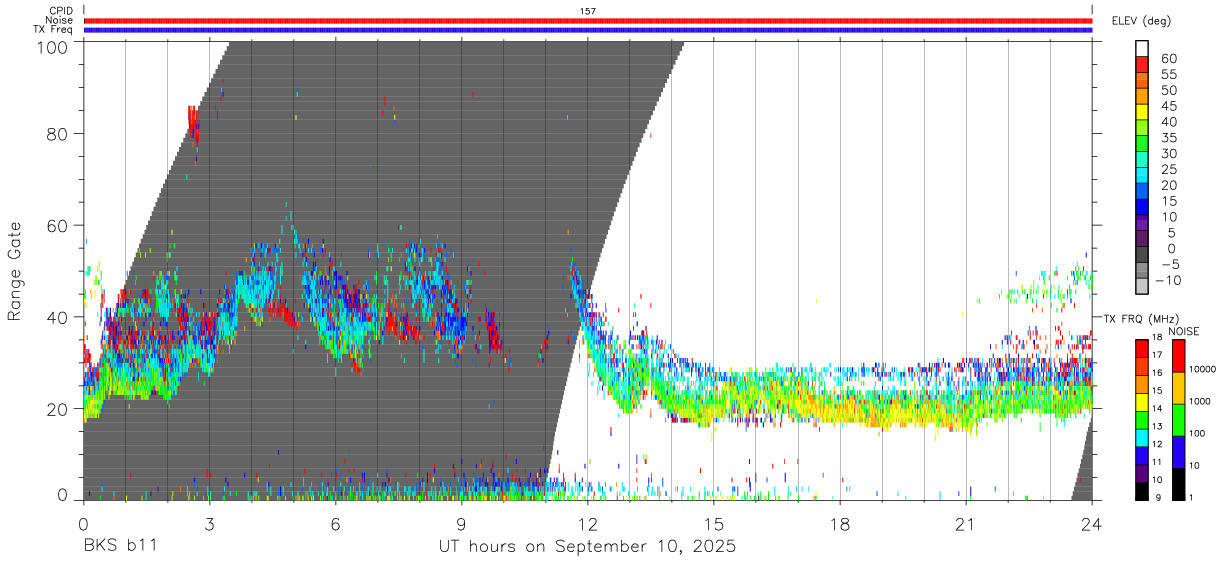The height and width of the screenshot is (567, 1228).
Task: Click the dark gray −5–0 ELEV swatch
Action: pyautogui.click(x=1142, y=254)
